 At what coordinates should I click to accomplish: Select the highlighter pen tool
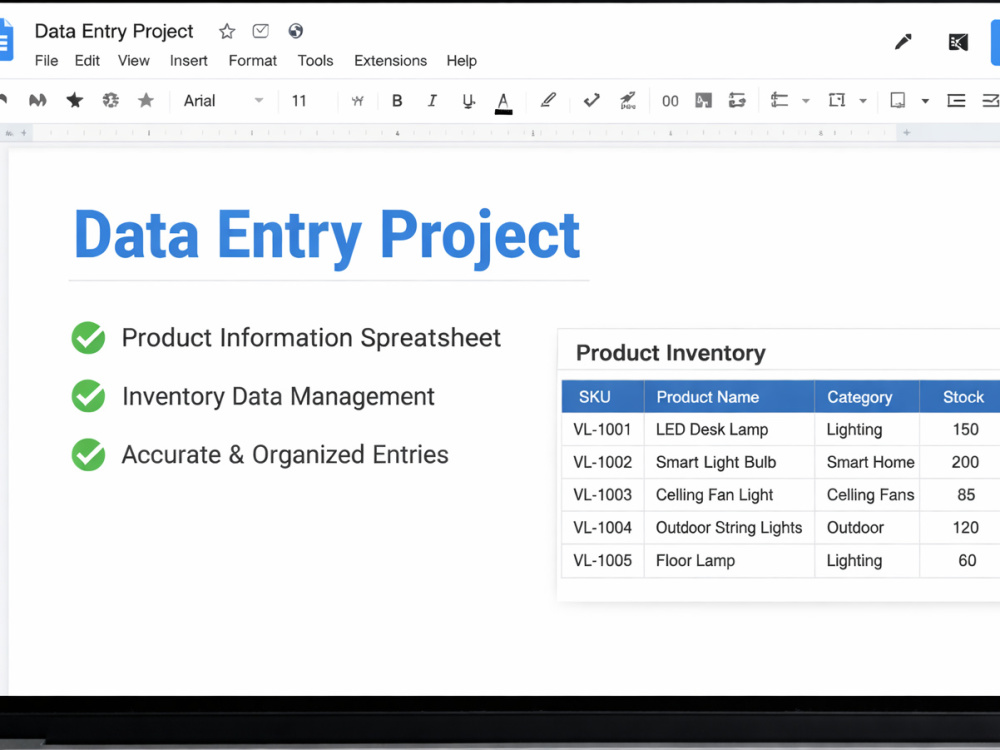click(548, 100)
